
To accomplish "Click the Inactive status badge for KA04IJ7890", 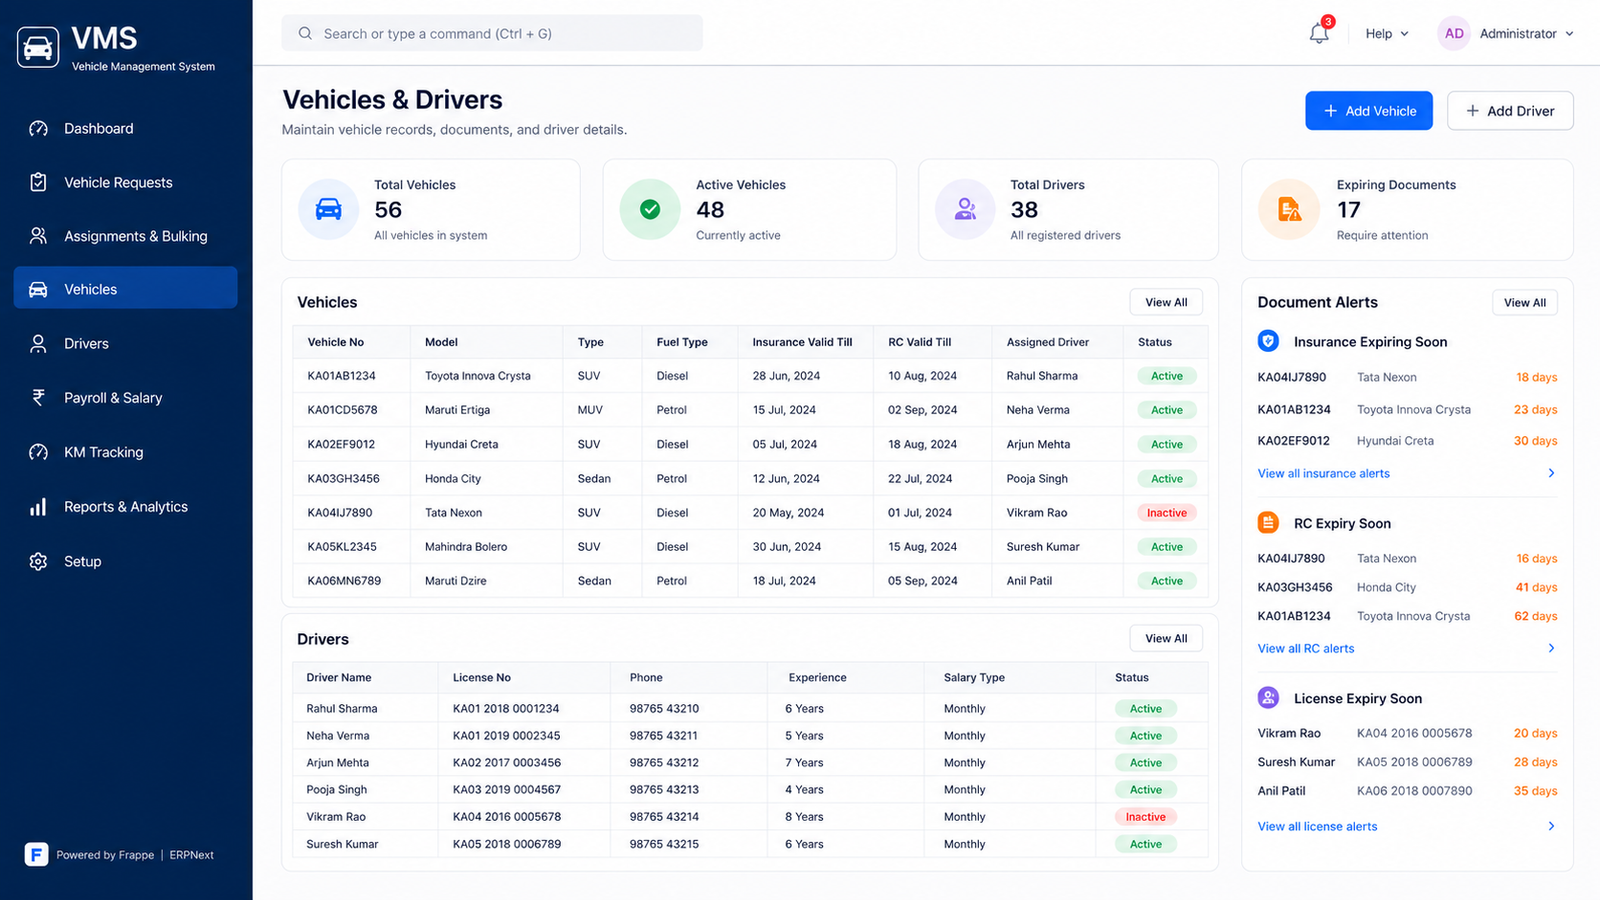I will coord(1166,512).
